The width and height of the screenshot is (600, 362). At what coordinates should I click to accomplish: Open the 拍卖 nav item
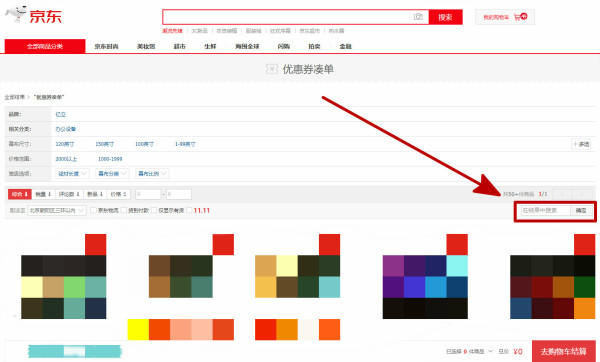[x=314, y=46]
